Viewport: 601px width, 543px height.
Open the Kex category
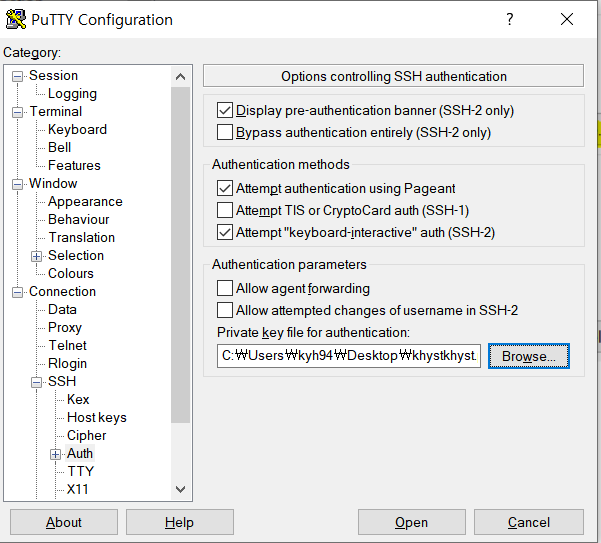[78, 400]
